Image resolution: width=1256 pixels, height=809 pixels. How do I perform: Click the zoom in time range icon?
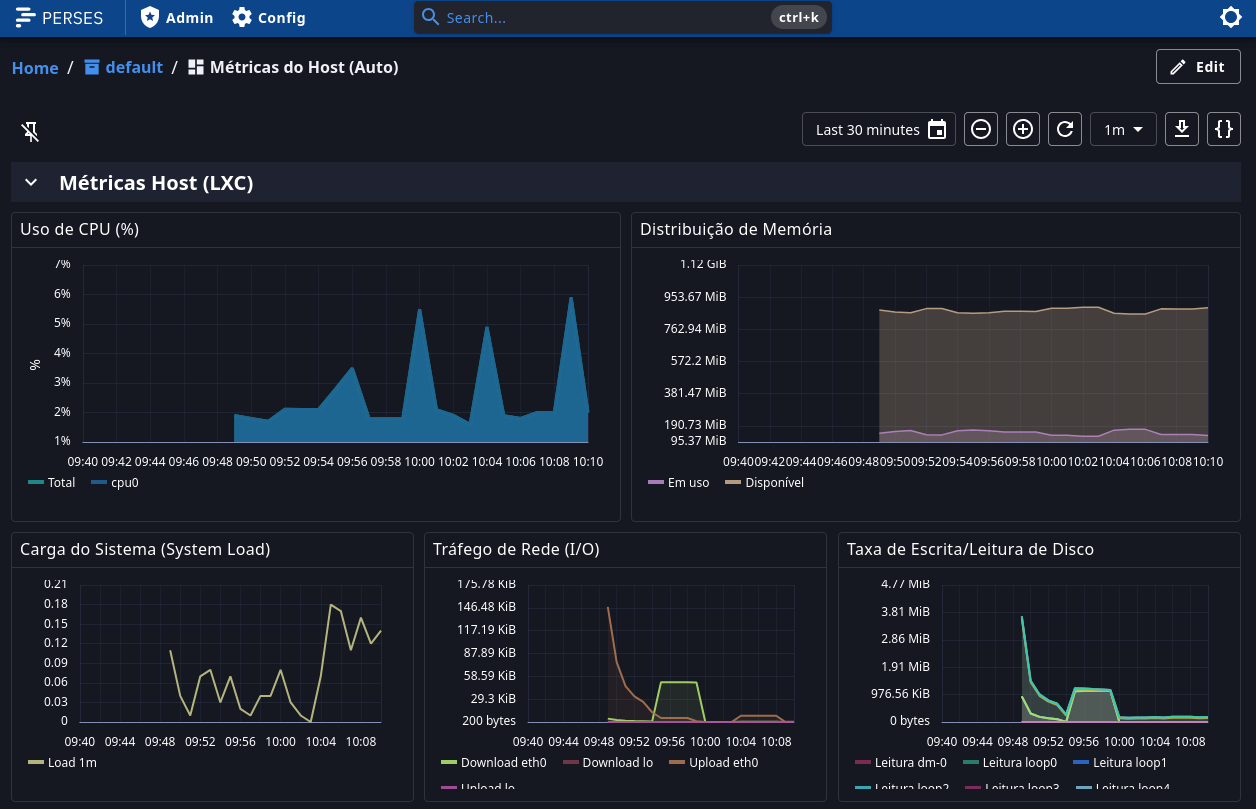(1023, 129)
